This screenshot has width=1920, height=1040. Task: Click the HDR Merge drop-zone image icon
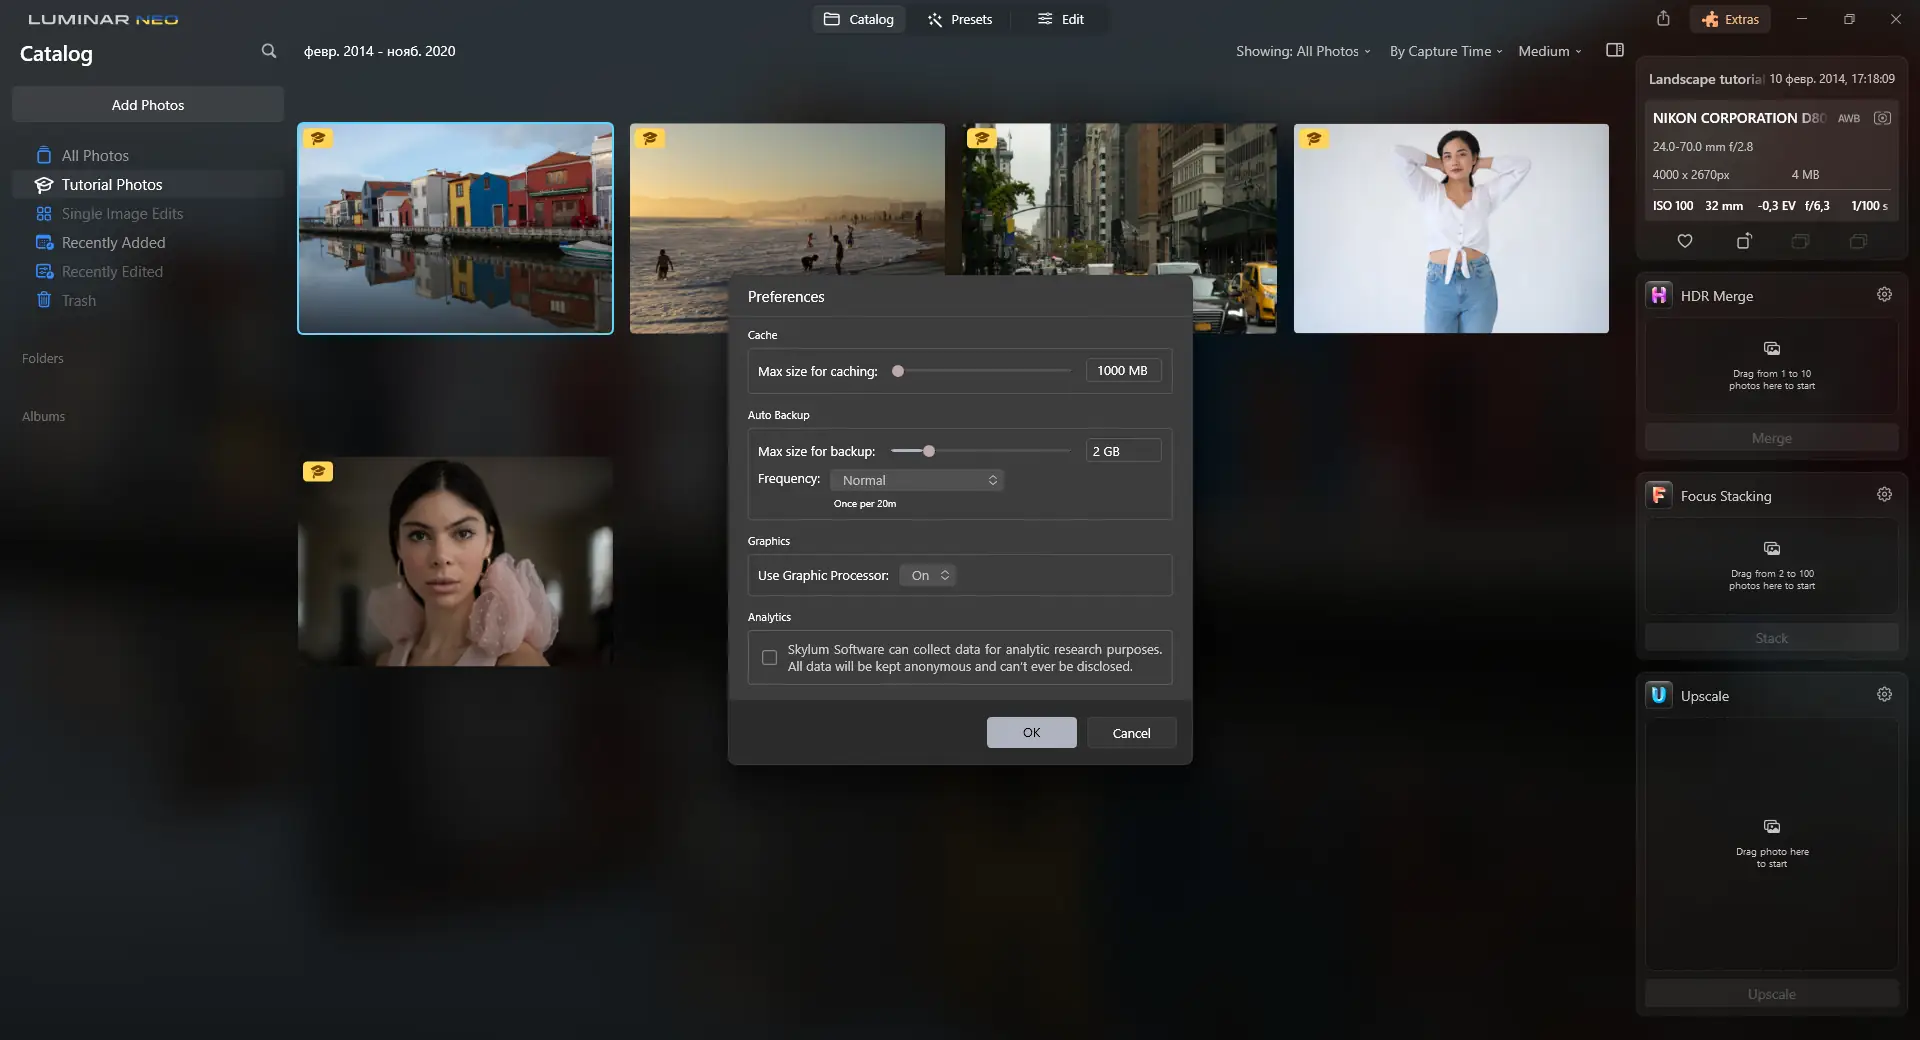[1772, 349]
